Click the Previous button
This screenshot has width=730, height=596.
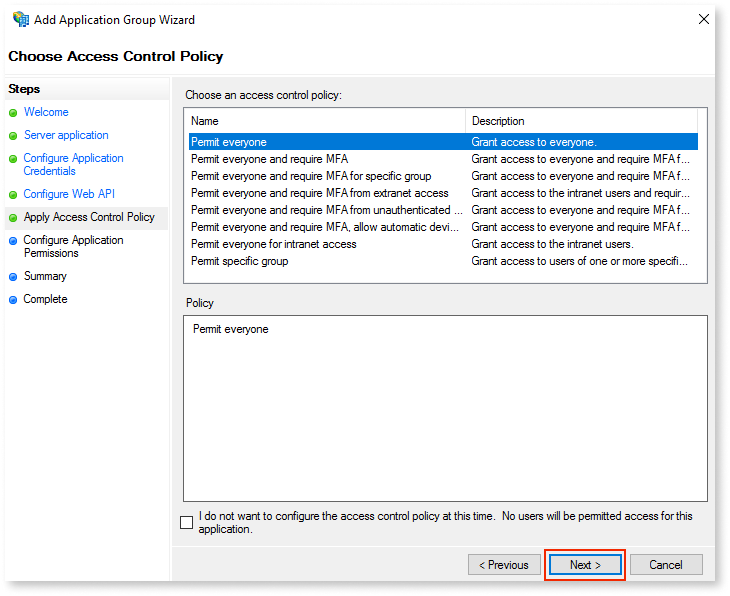(504, 565)
